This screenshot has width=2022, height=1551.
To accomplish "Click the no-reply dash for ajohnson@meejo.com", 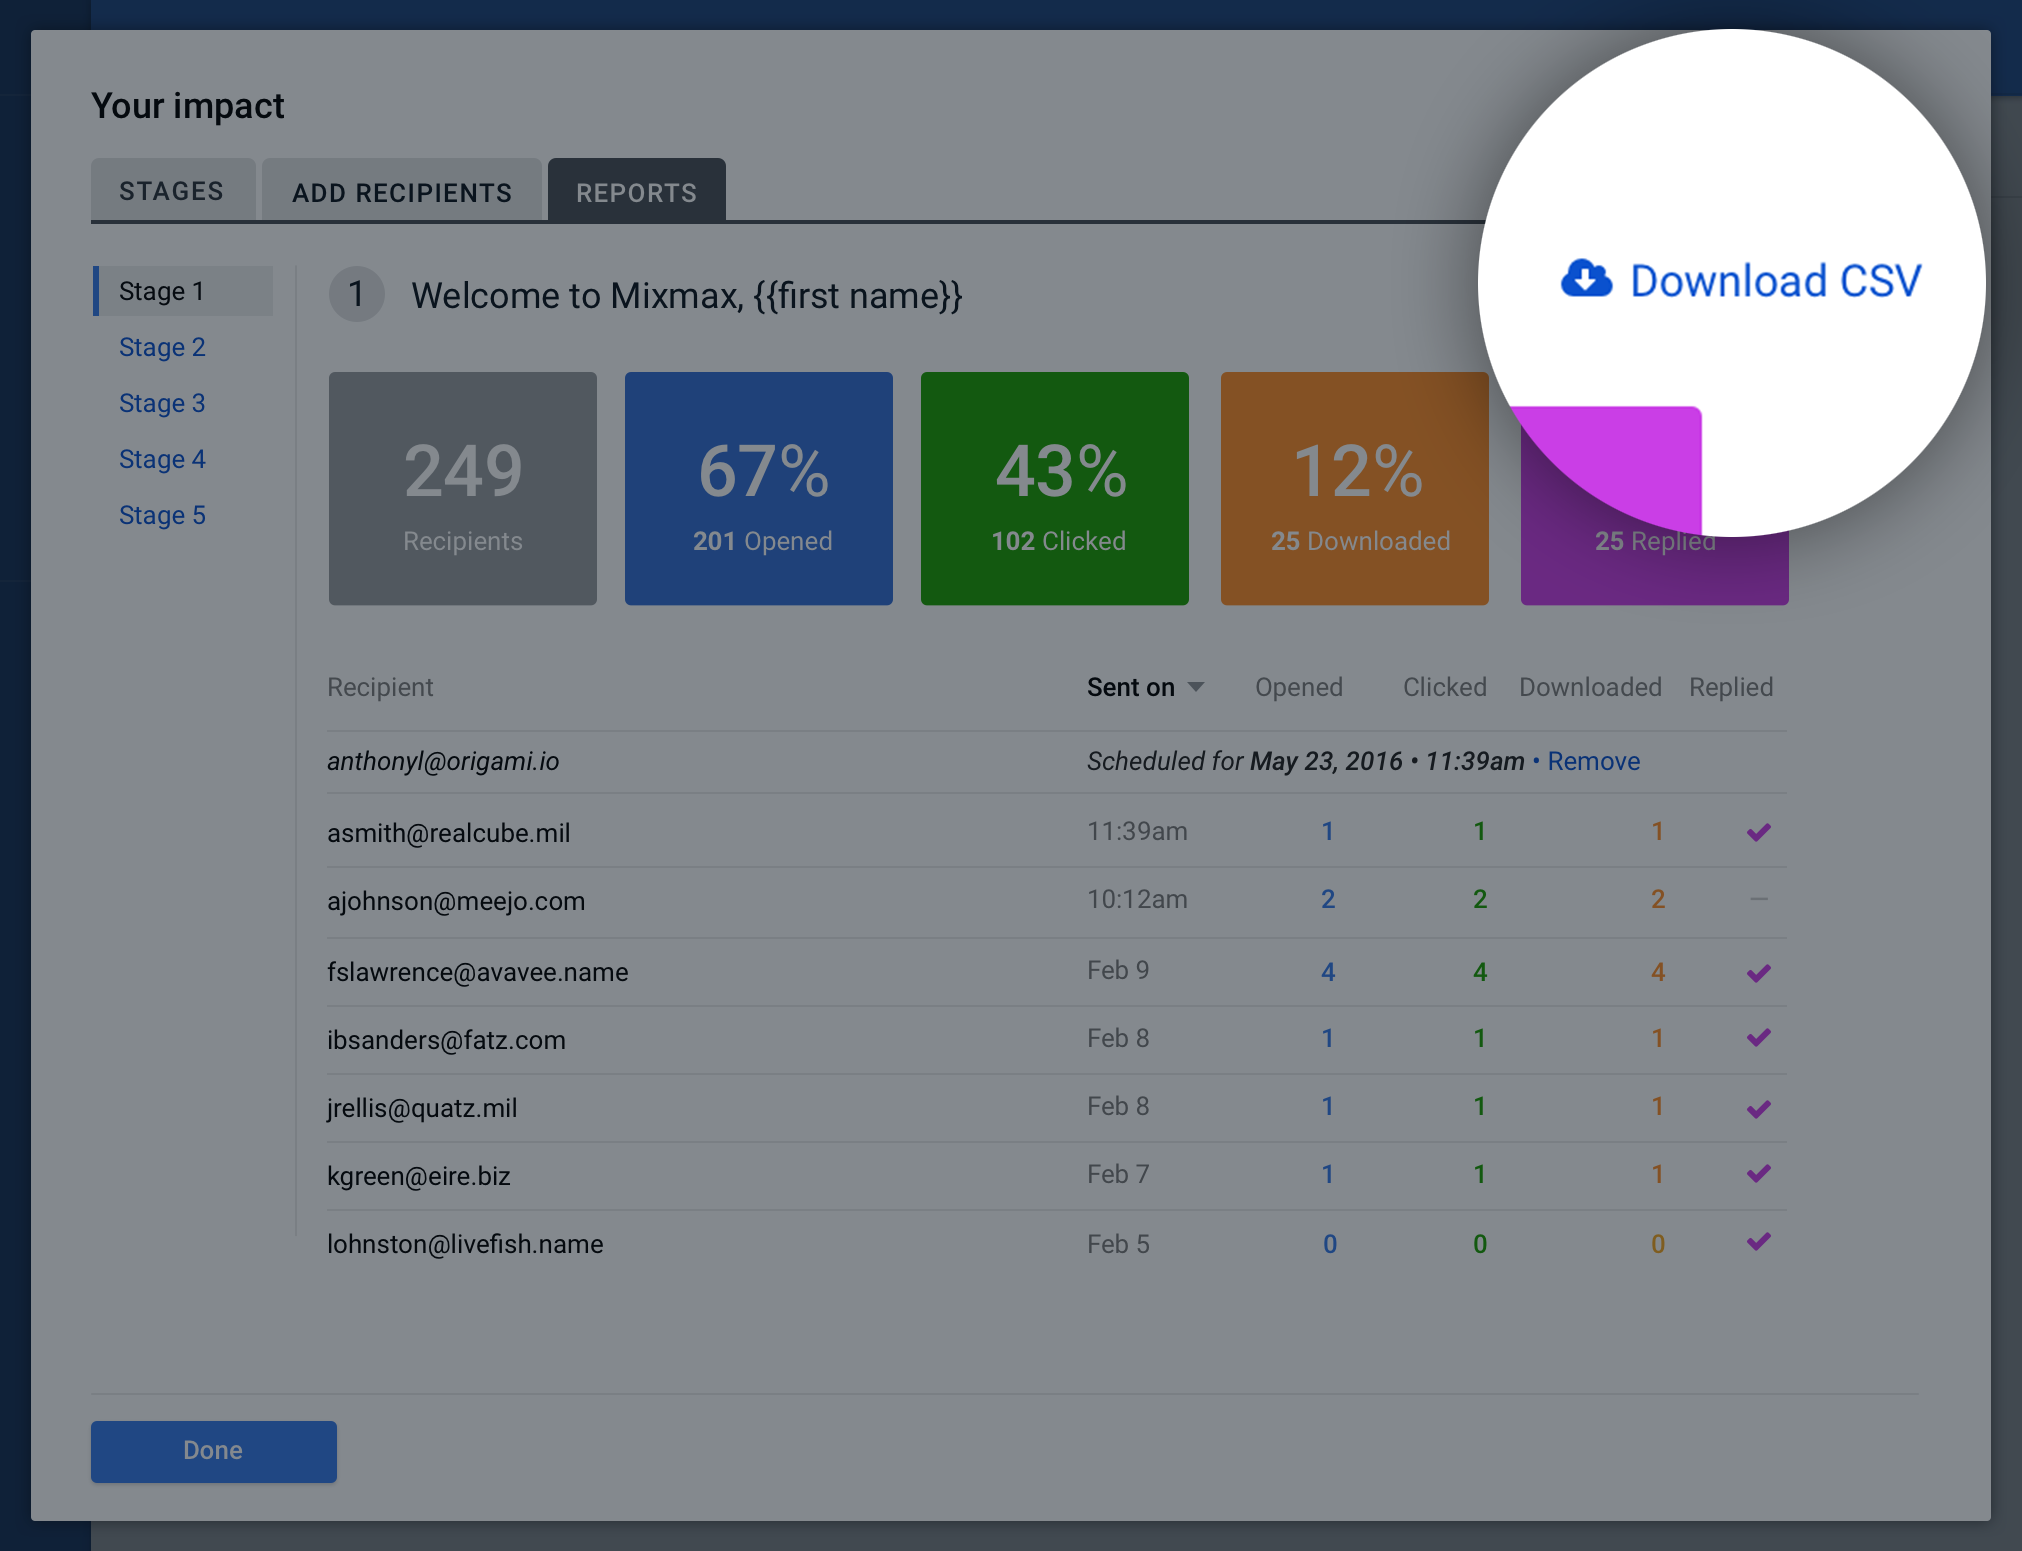I will tap(1759, 899).
